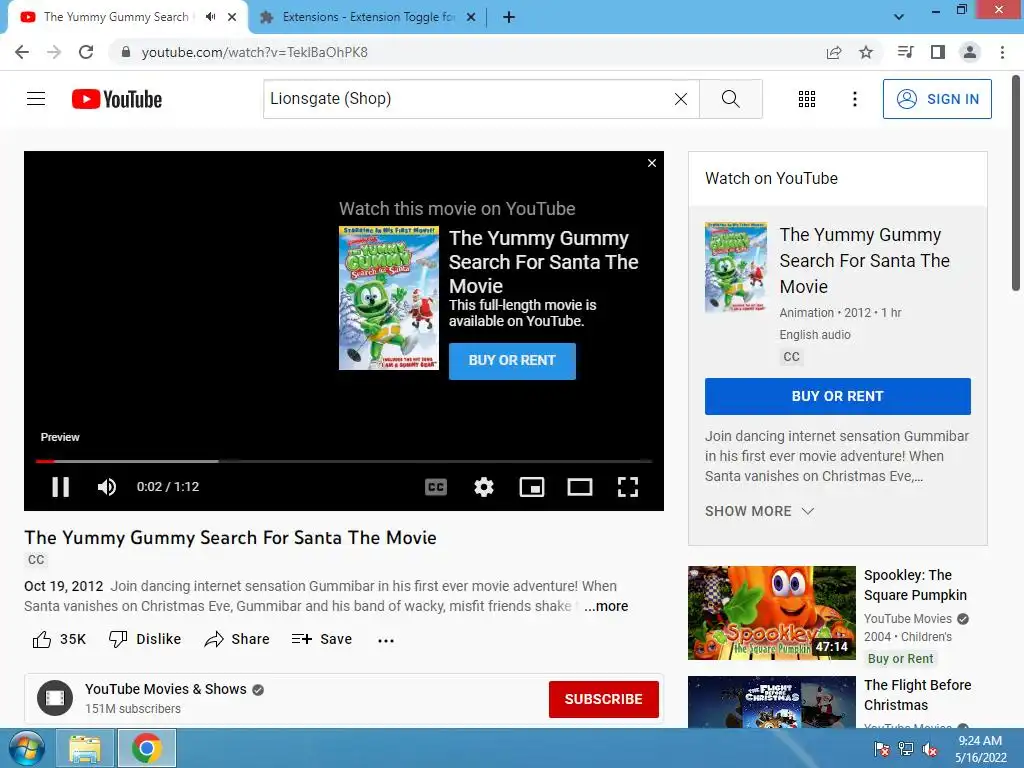Screen dimensions: 1024x768
Task: Click side panel movie poster thumbnail
Action: click(x=735, y=267)
